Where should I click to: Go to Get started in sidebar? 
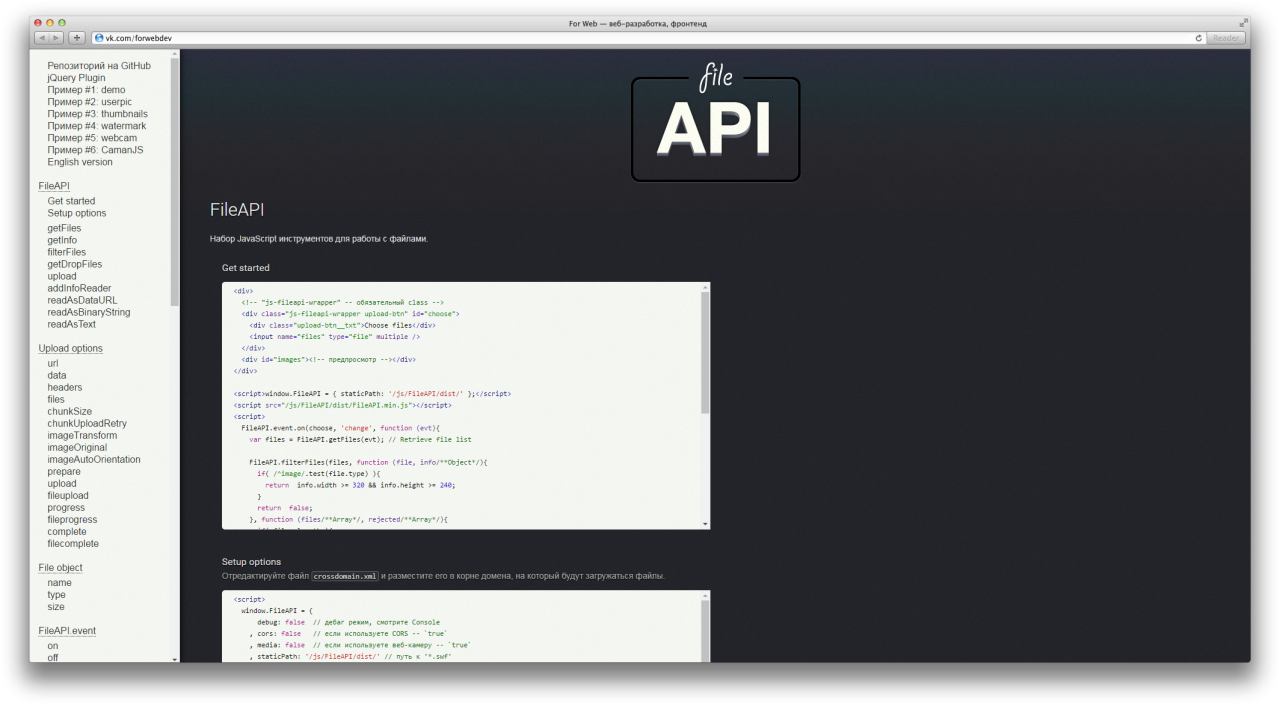pos(71,201)
